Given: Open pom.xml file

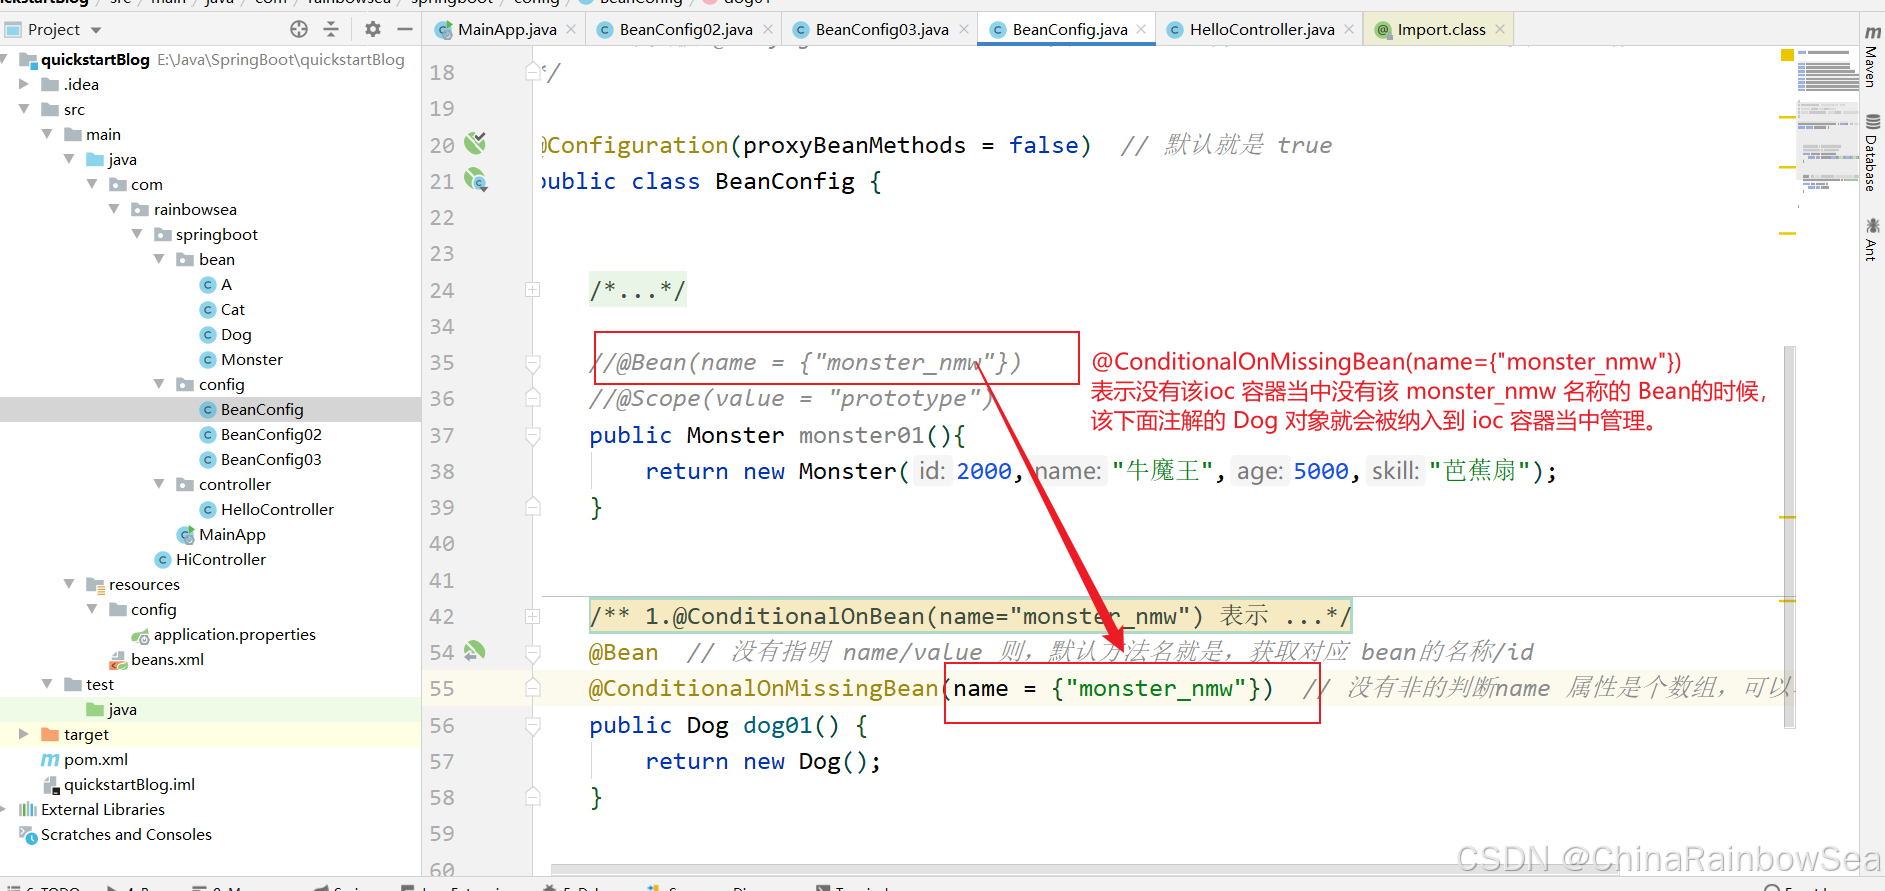Looking at the screenshot, I should (x=85, y=759).
